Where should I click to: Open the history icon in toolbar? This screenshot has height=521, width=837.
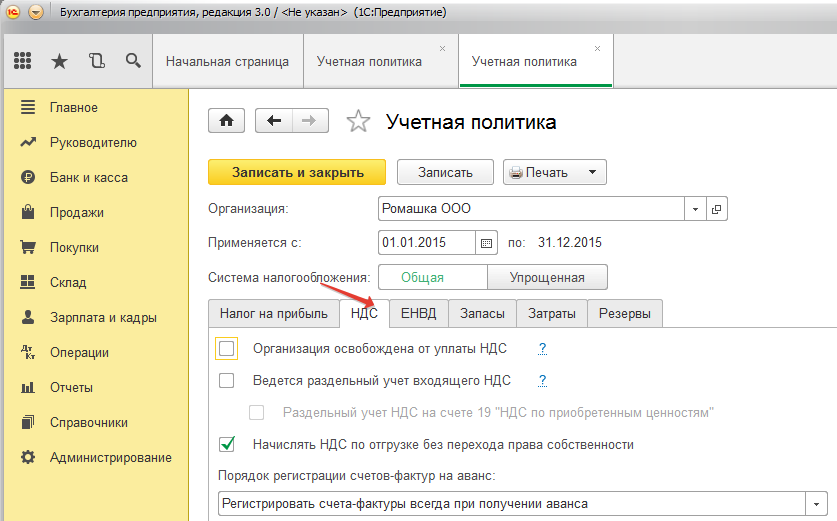point(96,61)
